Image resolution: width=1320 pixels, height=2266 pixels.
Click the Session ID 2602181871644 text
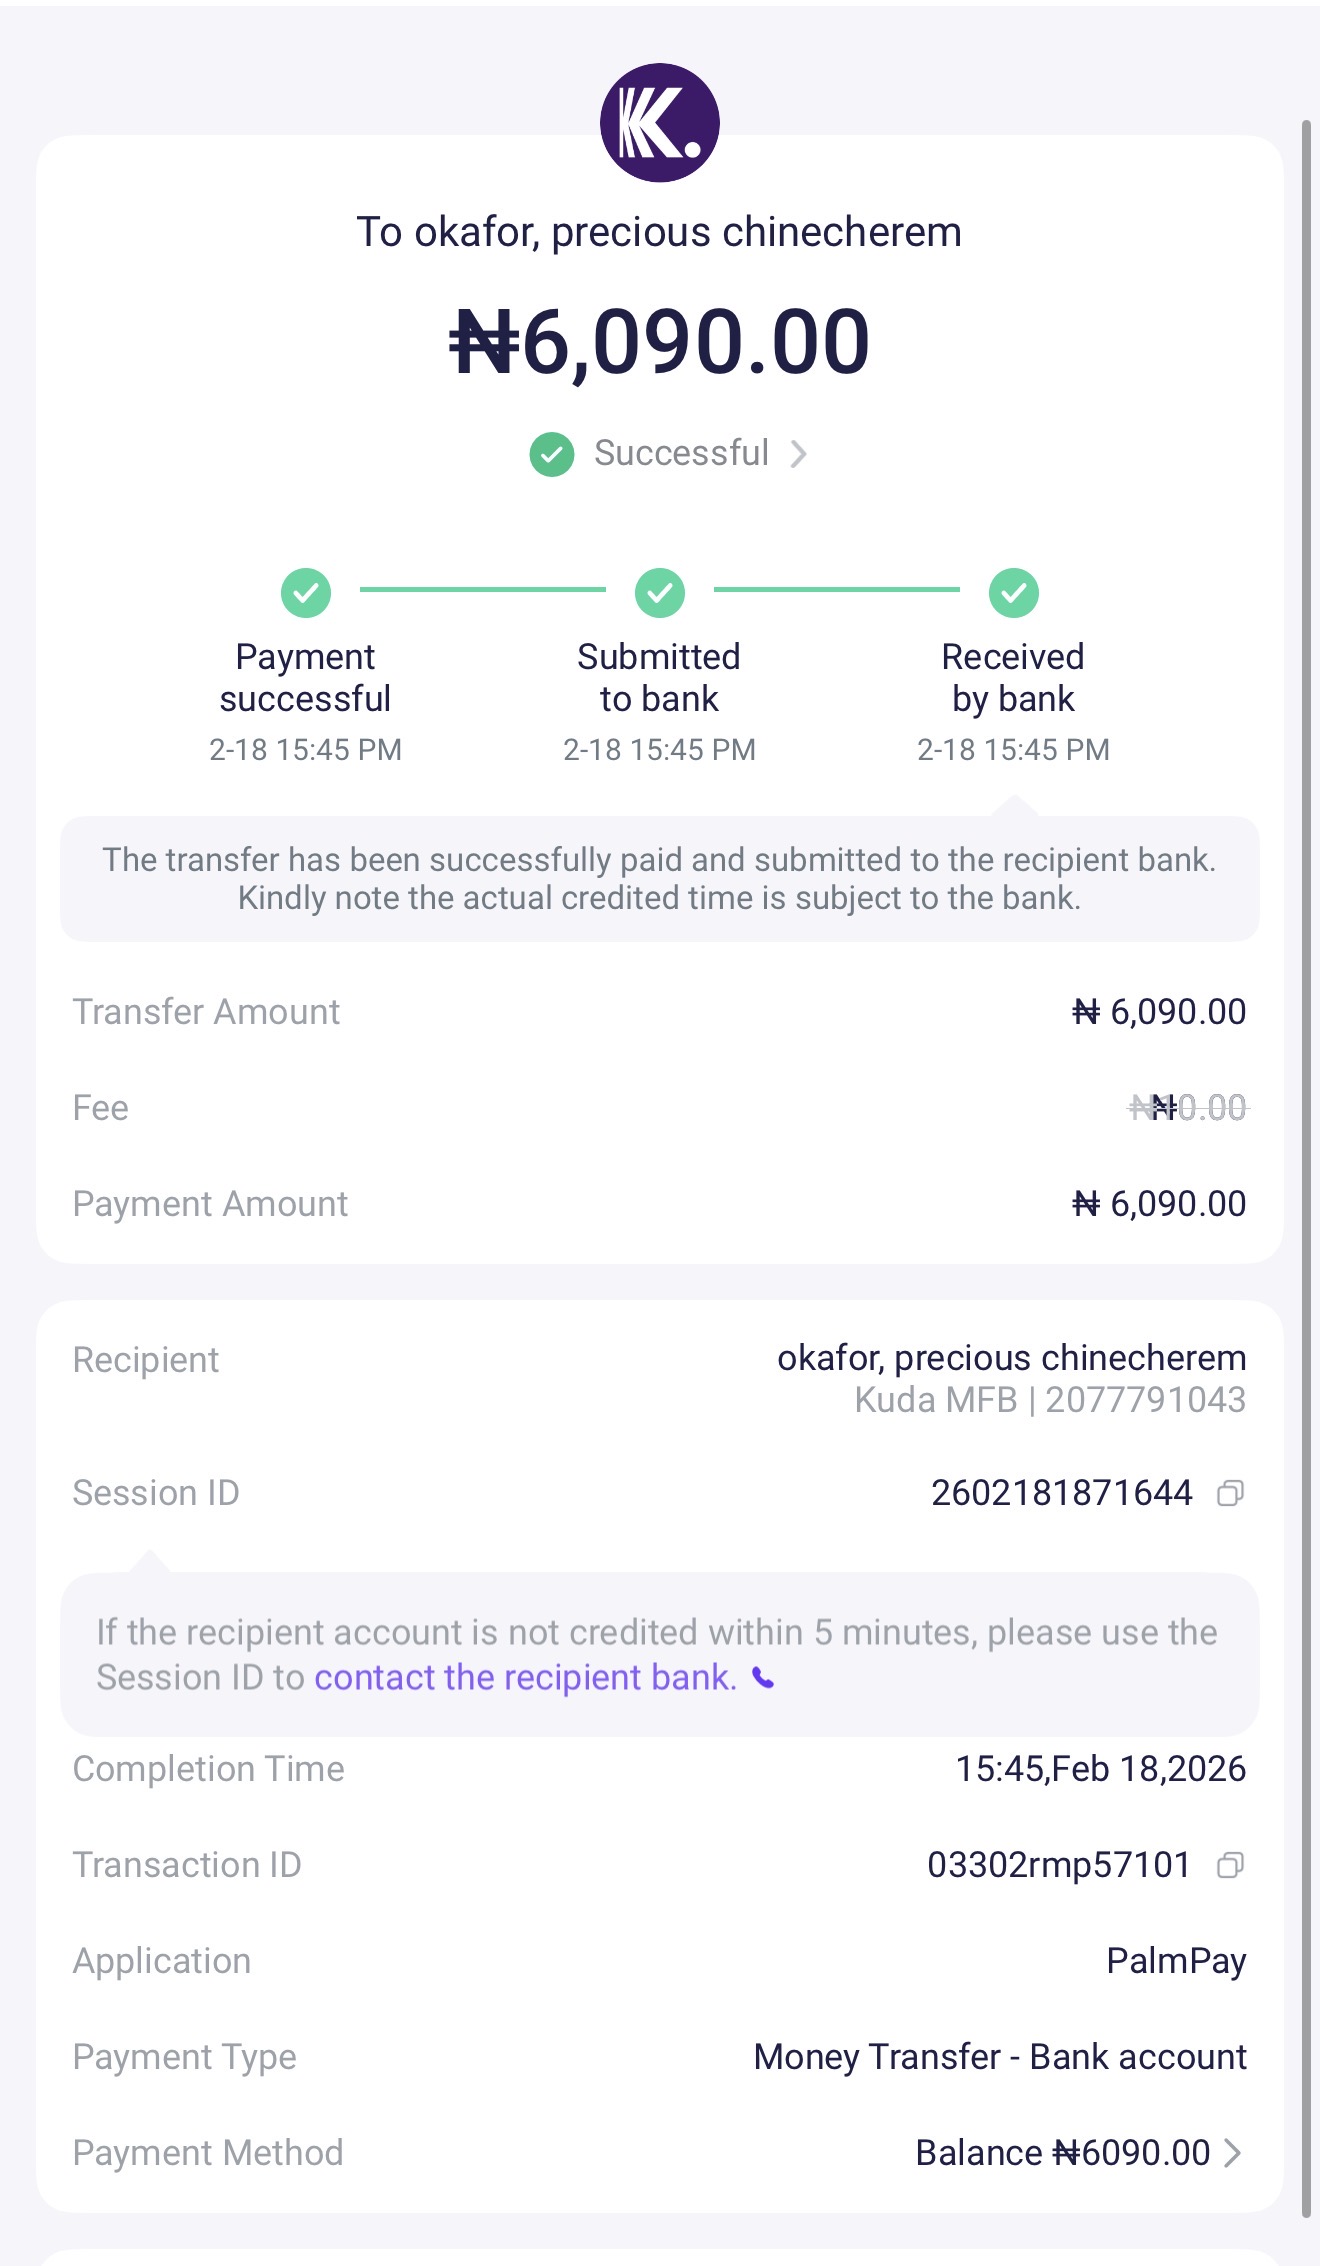[1061, 1493]
